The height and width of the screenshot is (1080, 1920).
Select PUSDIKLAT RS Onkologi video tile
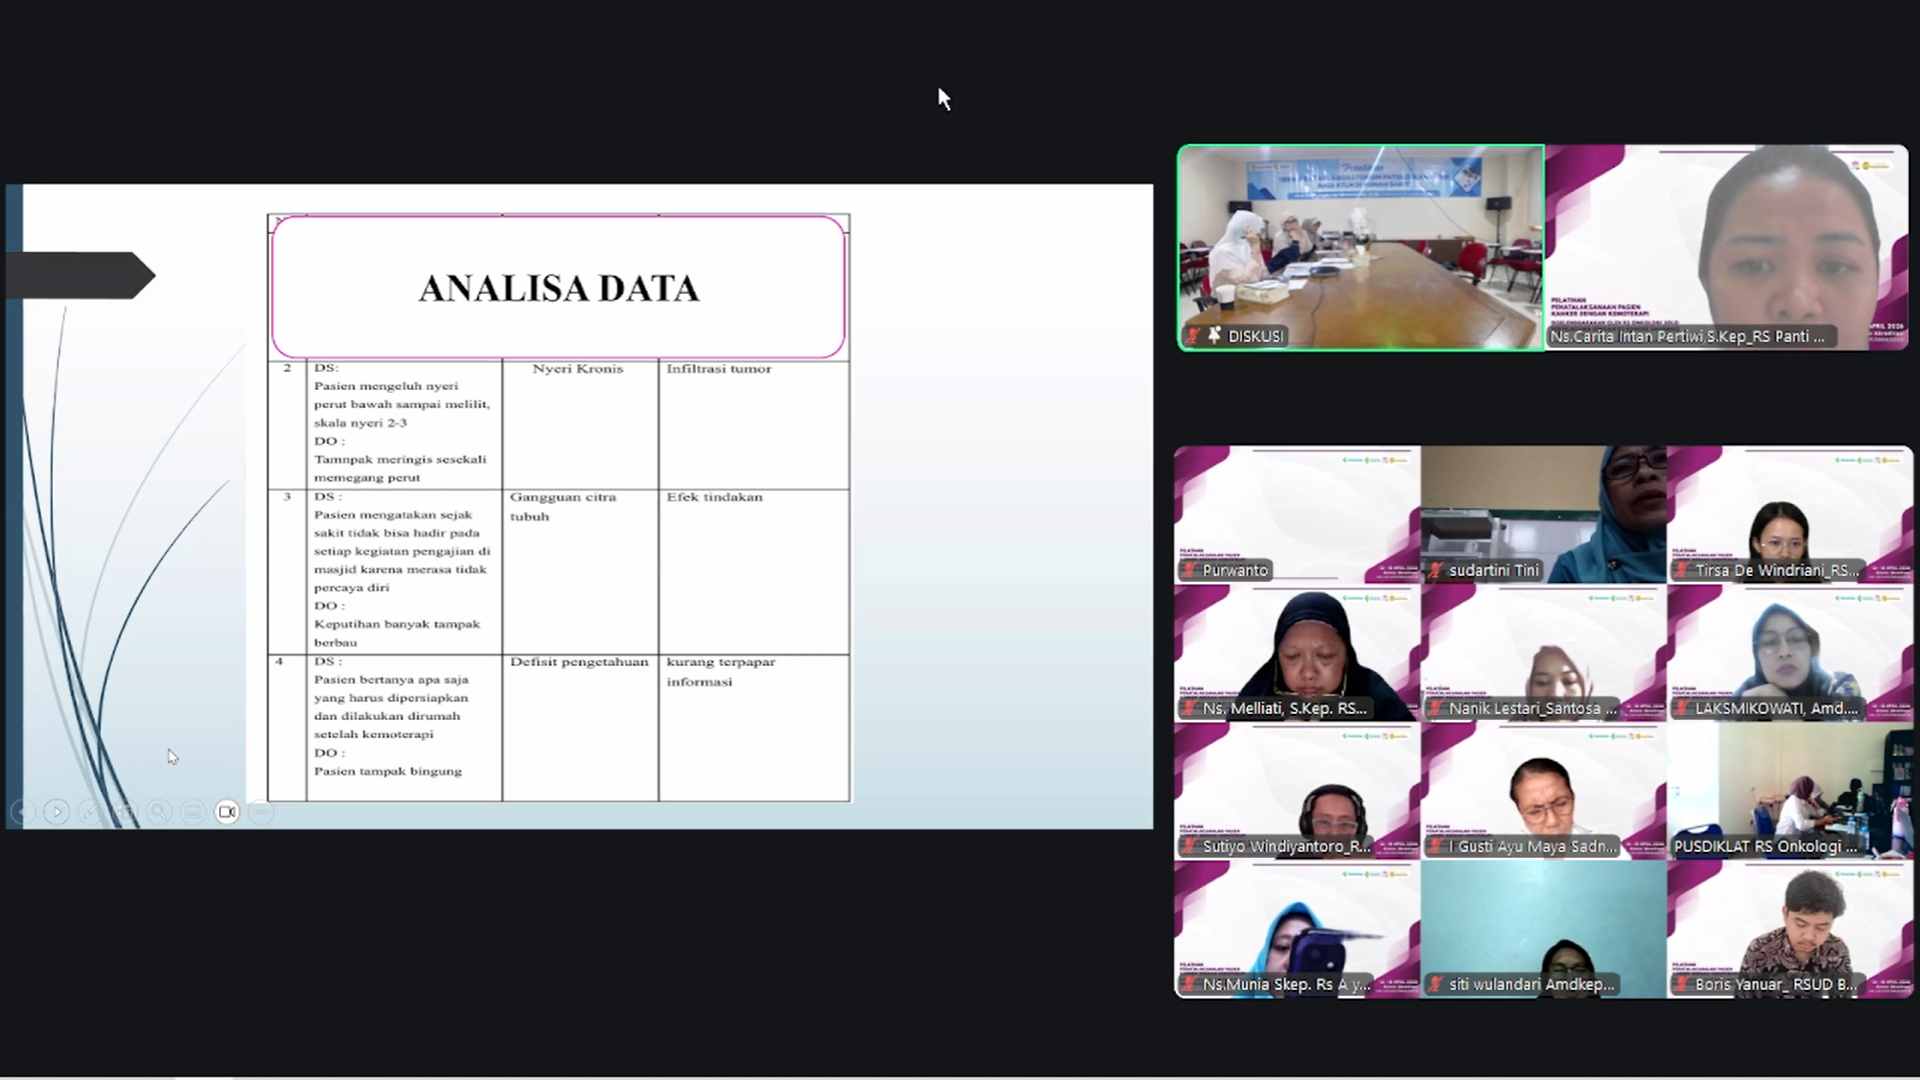click(x=1790, y=791)
